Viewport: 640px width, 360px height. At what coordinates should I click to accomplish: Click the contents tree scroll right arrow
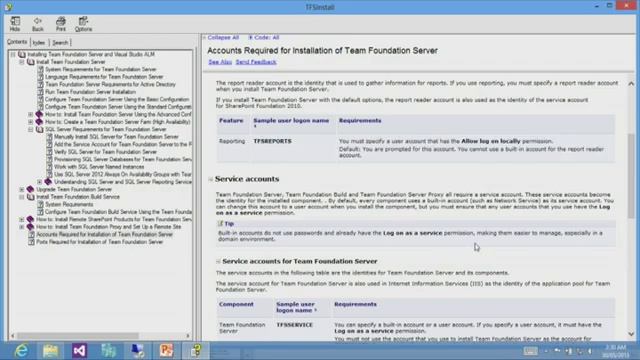(188, 336)
